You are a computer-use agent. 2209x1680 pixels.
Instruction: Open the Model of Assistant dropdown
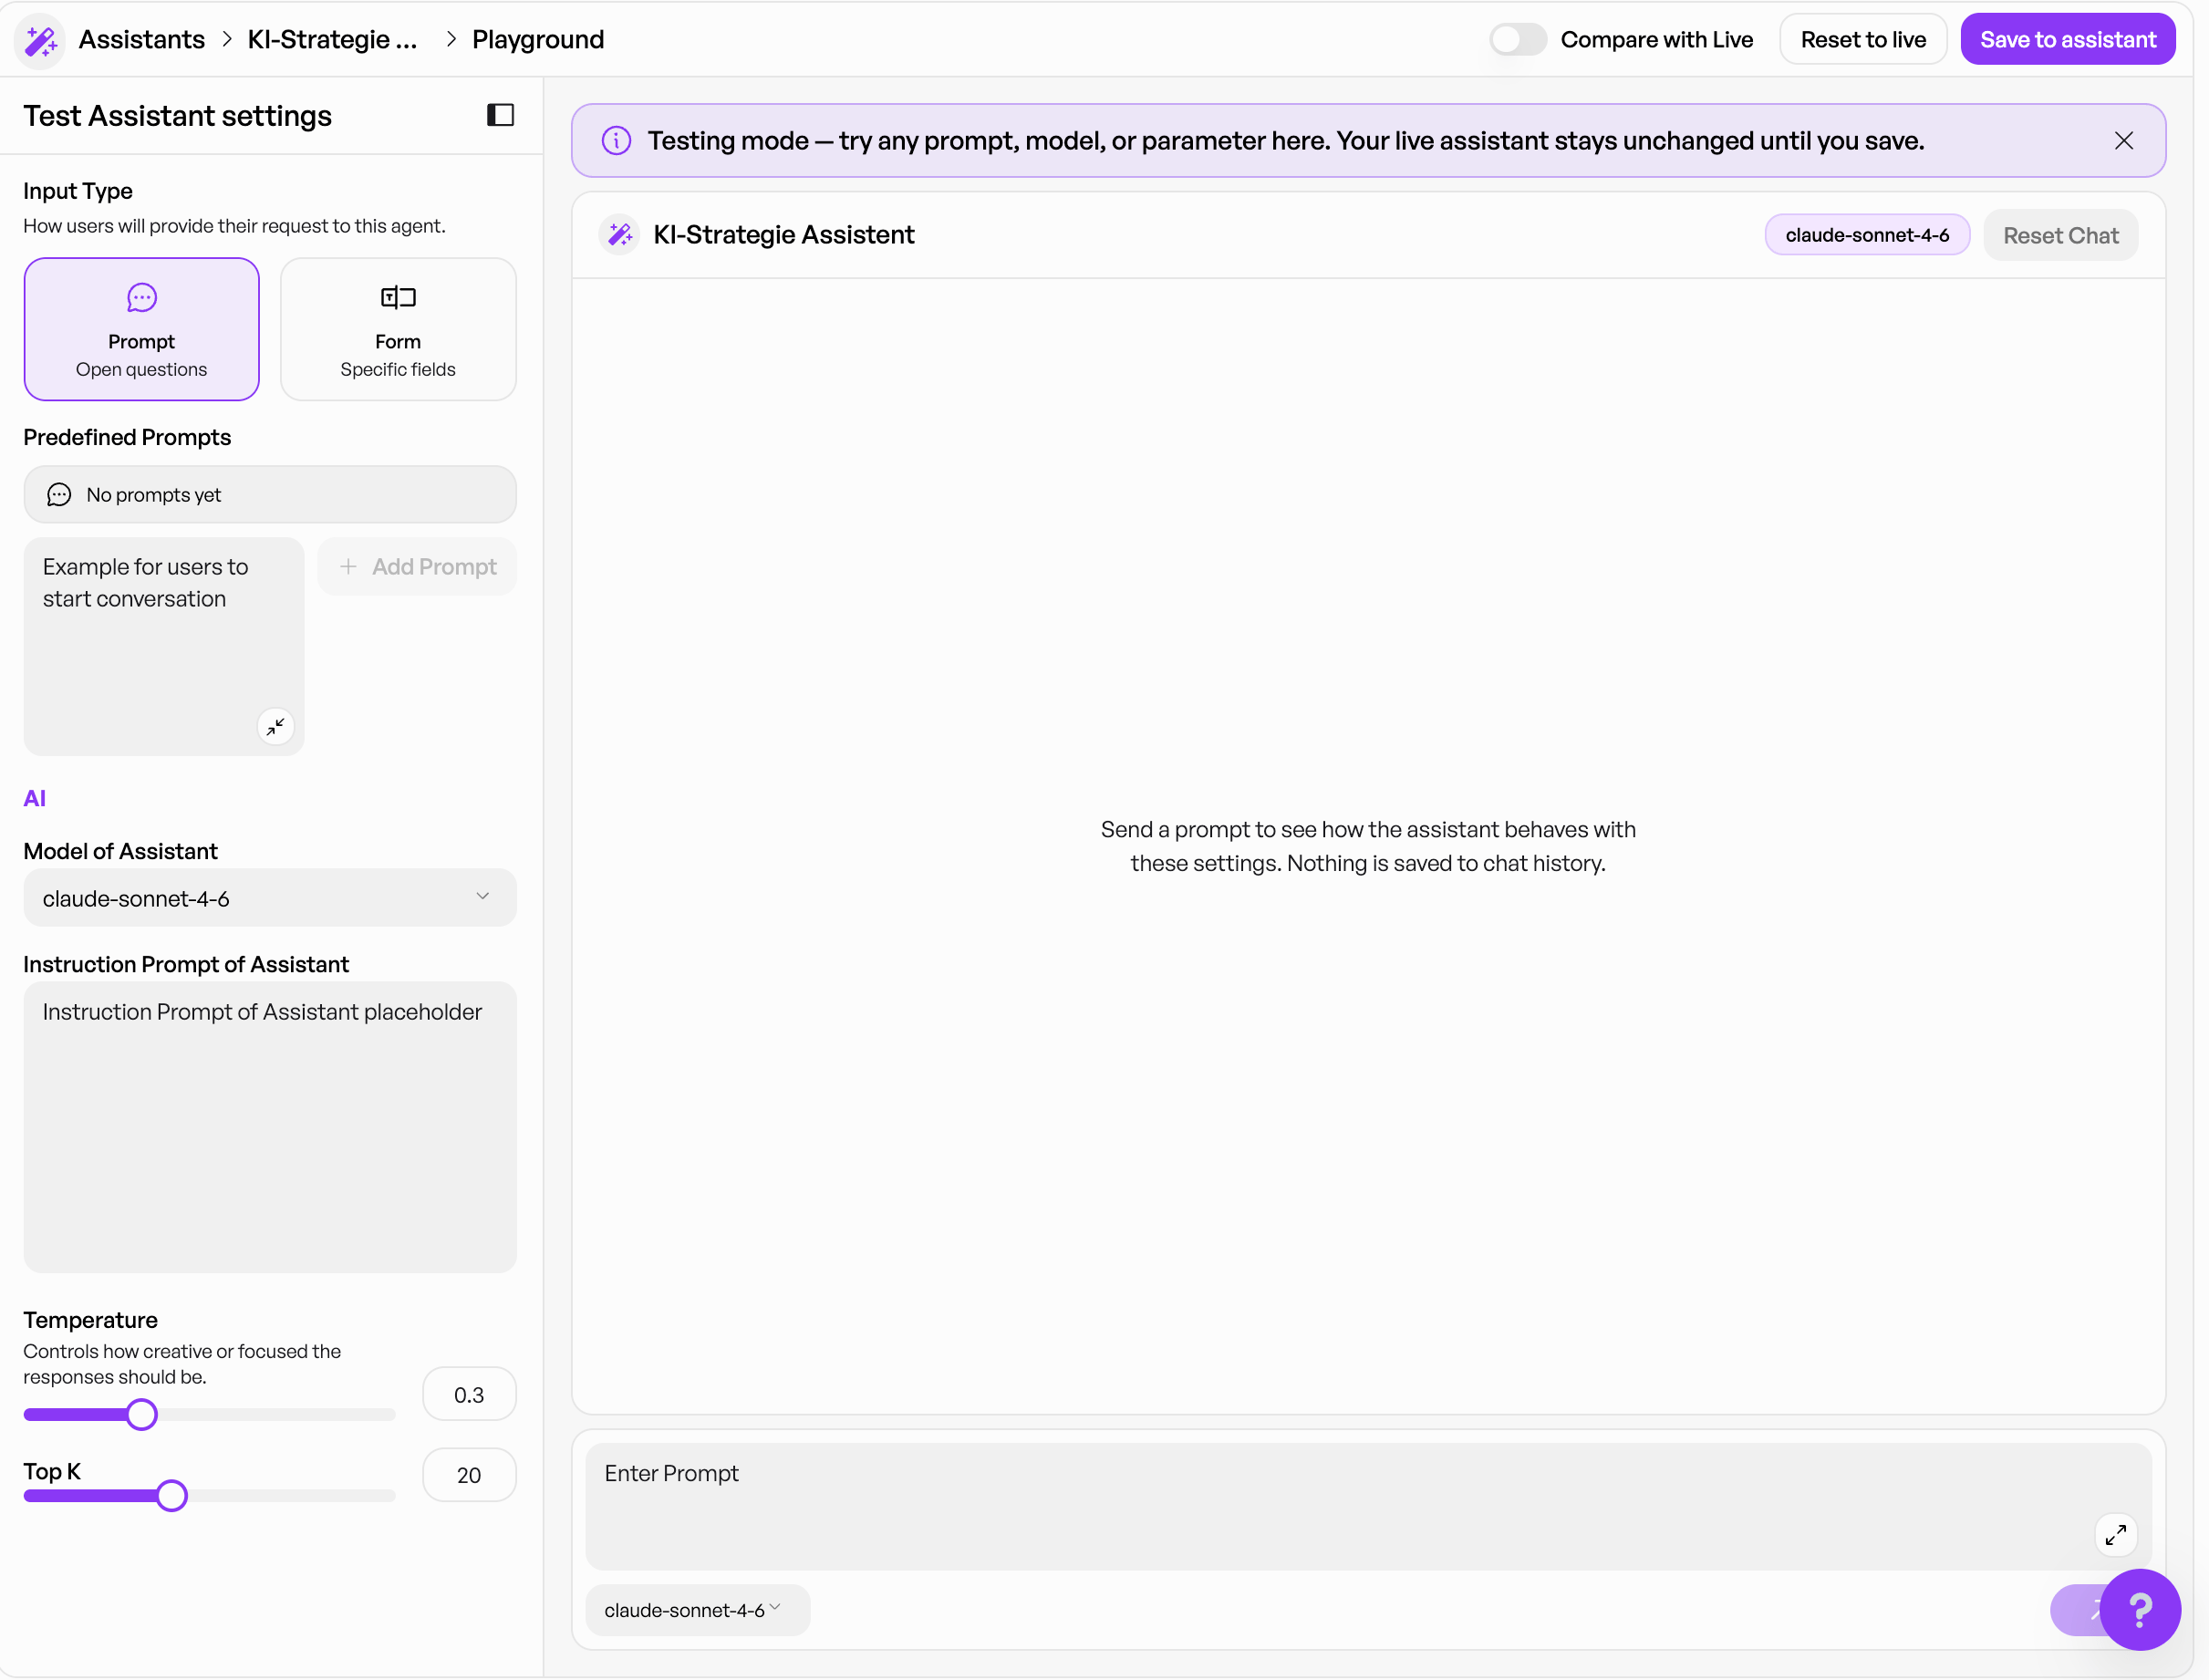coord(270,898)
